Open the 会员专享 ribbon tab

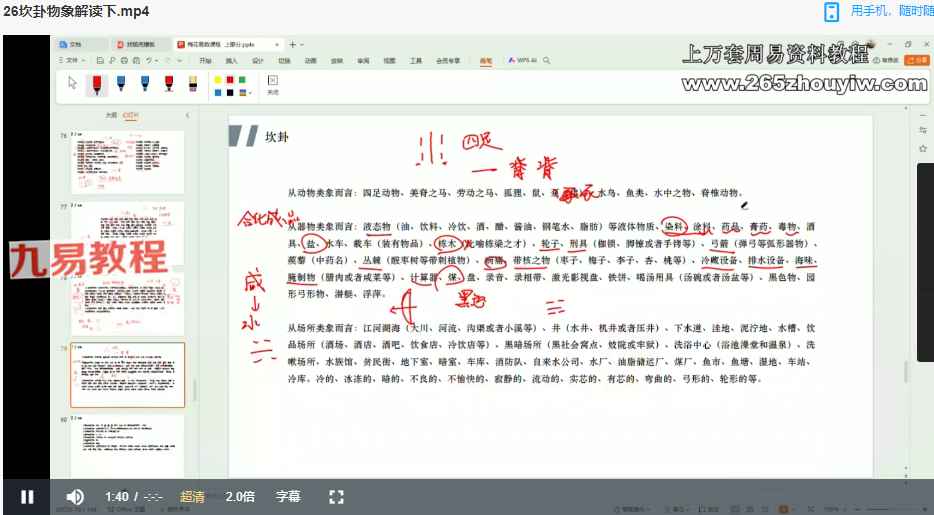[x=448, y=61]
